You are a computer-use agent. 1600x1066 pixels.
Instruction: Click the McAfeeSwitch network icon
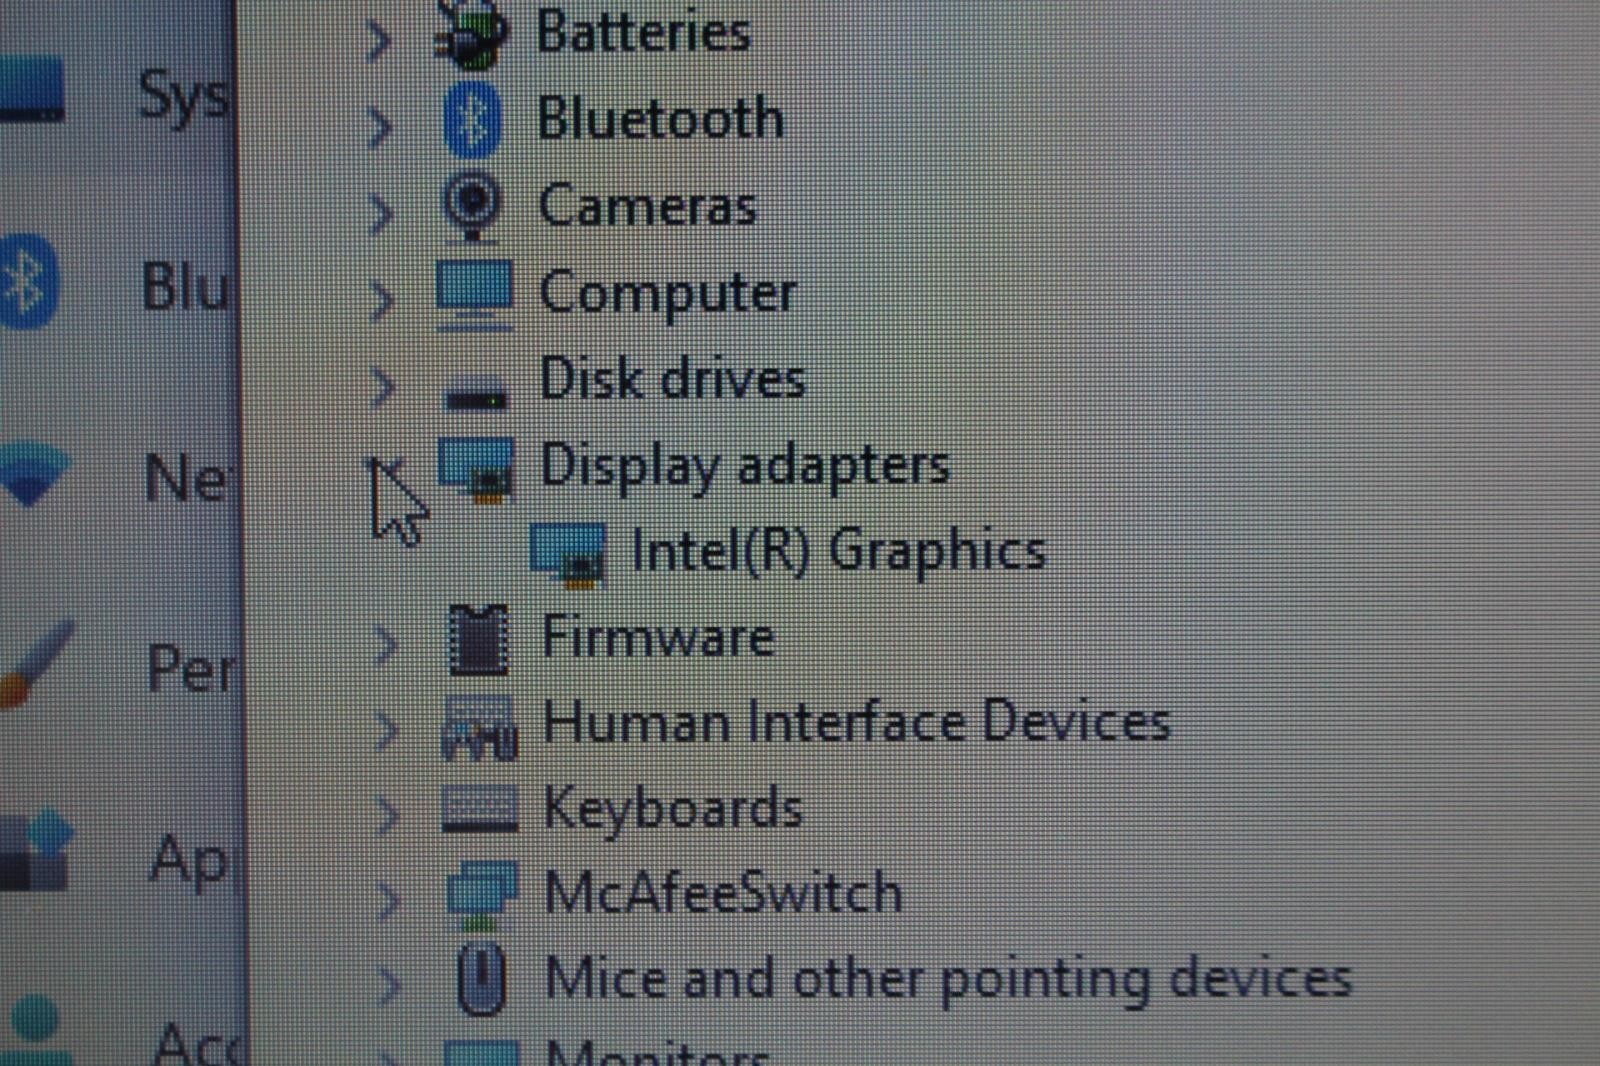pyautogui.click(x=482, y=894)
